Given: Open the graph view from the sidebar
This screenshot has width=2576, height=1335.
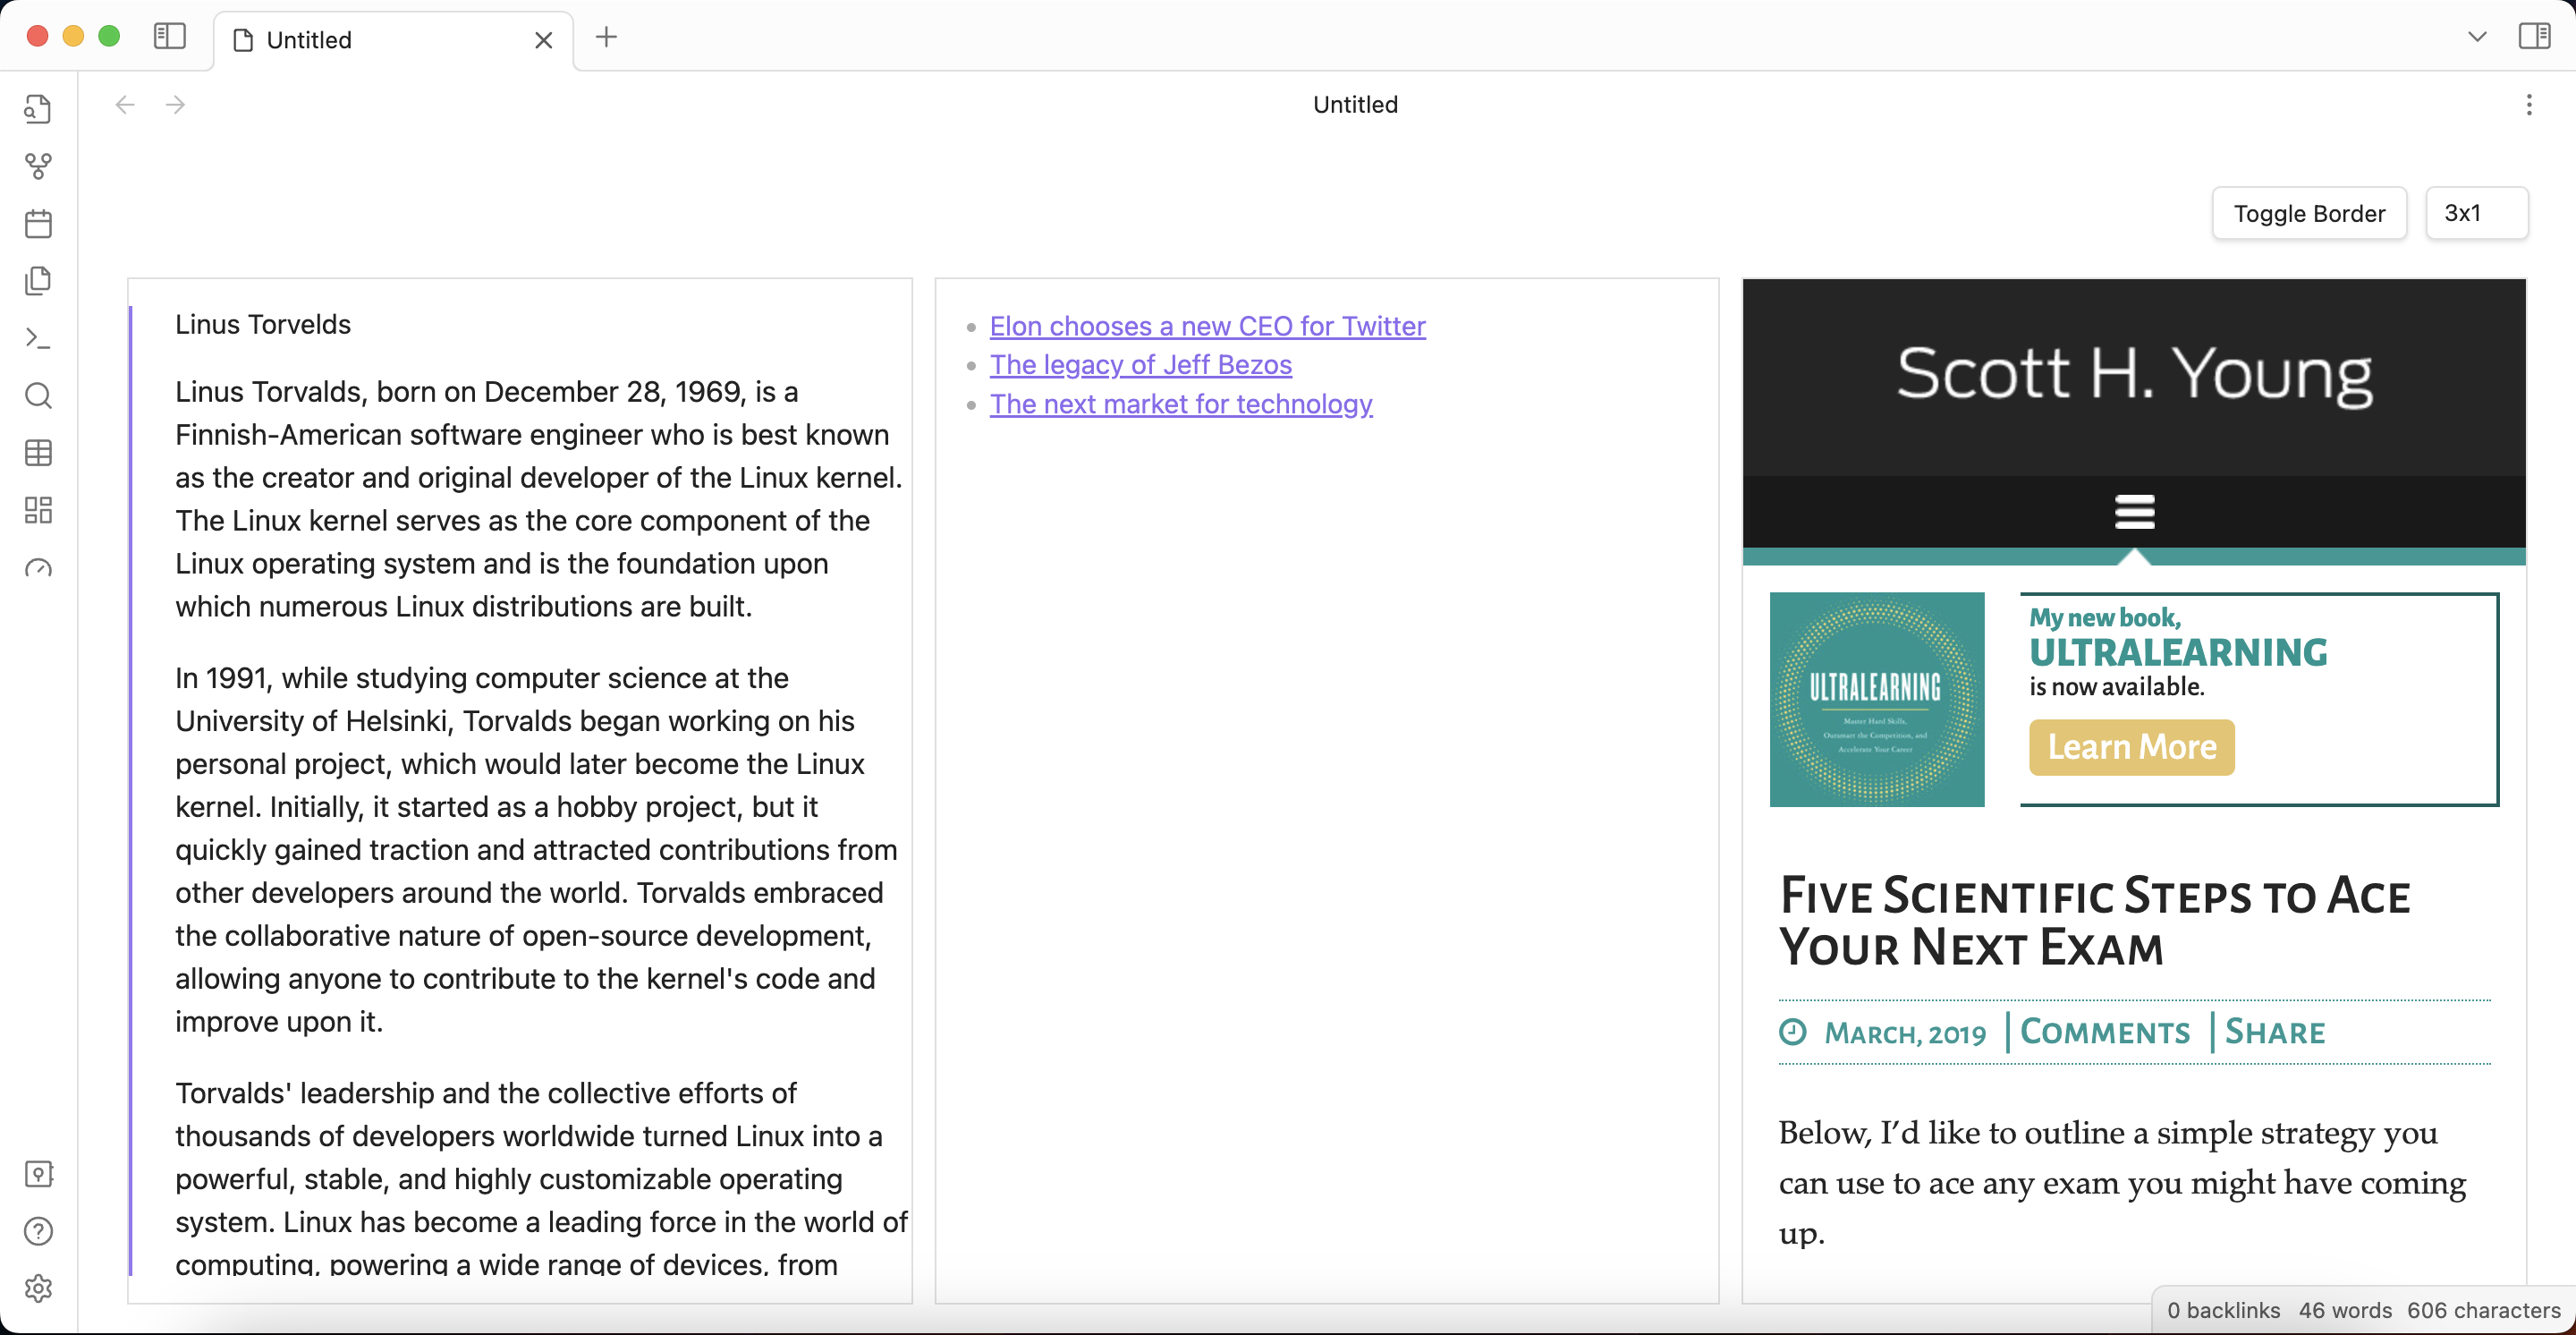Looking at the screenshot, I should [38, 167].
